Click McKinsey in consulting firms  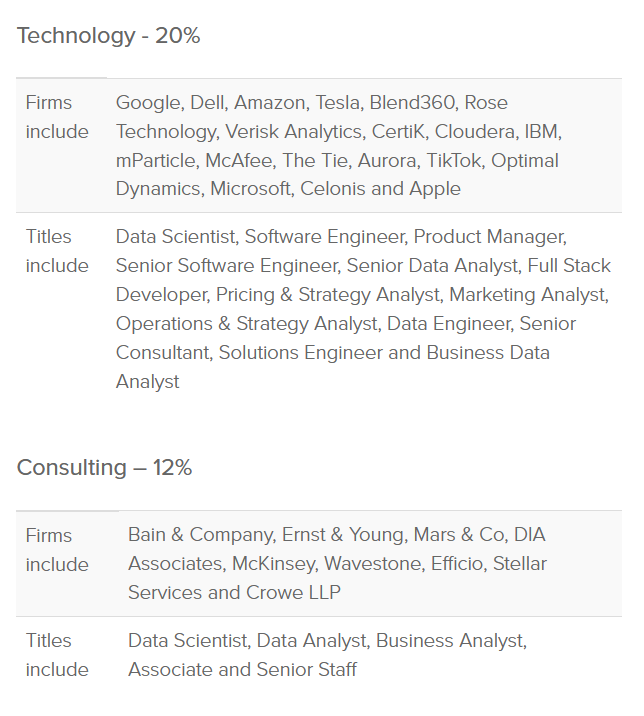click(x=273, y=564)
